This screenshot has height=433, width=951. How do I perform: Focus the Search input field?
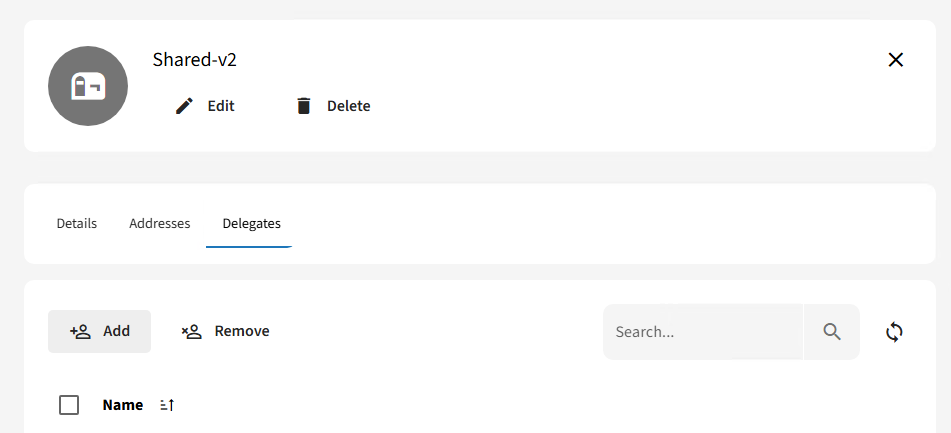pyautogui.click(x=702, y=332)
